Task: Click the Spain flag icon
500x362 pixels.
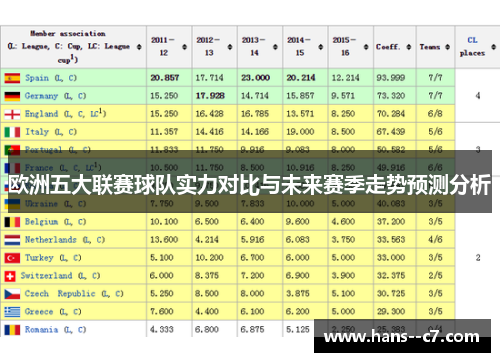Action: click(x=12, y=78)
